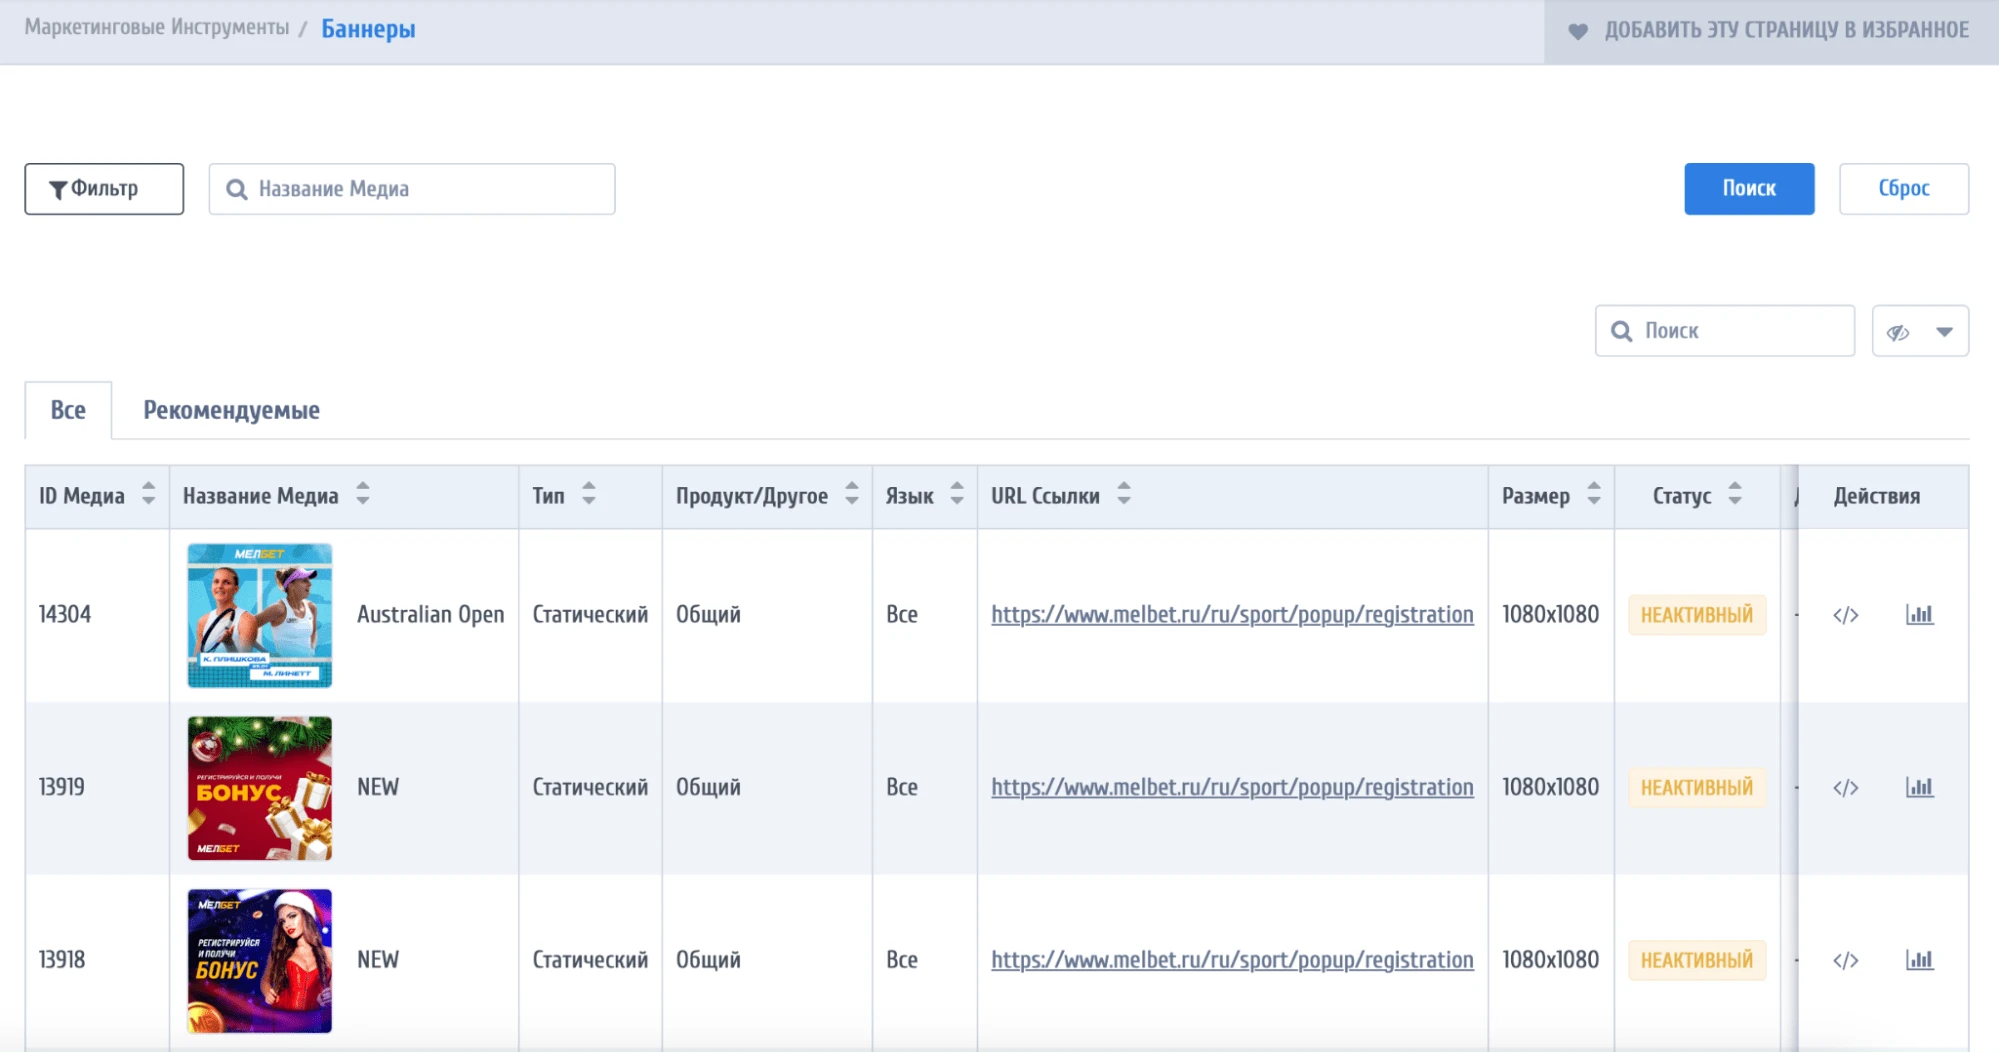This screenshot has width=1999, height=1053.
Task: Sort table by Продукт/Другое column
Action: (851, 494)
